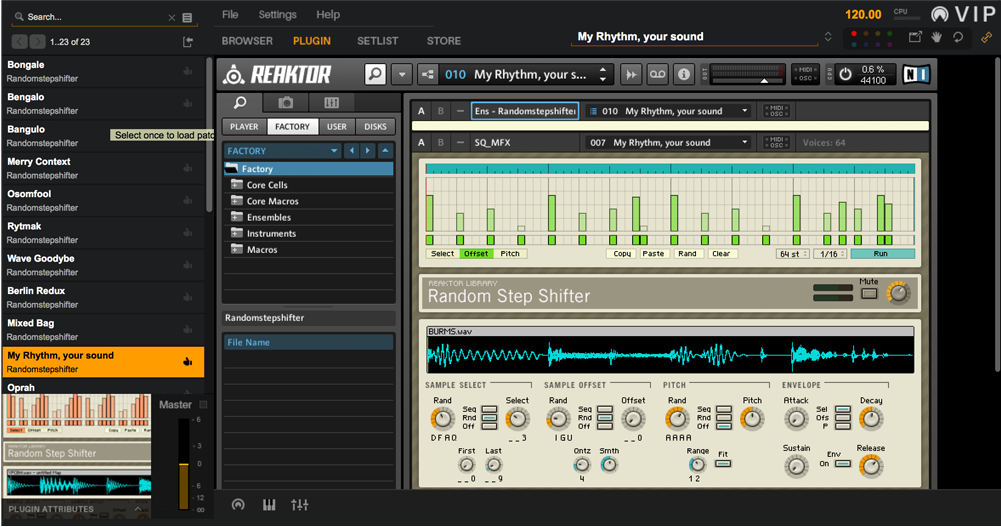Toggle the Env On switch
Screen dimensions: 1001x527
(x=843, y=464)
